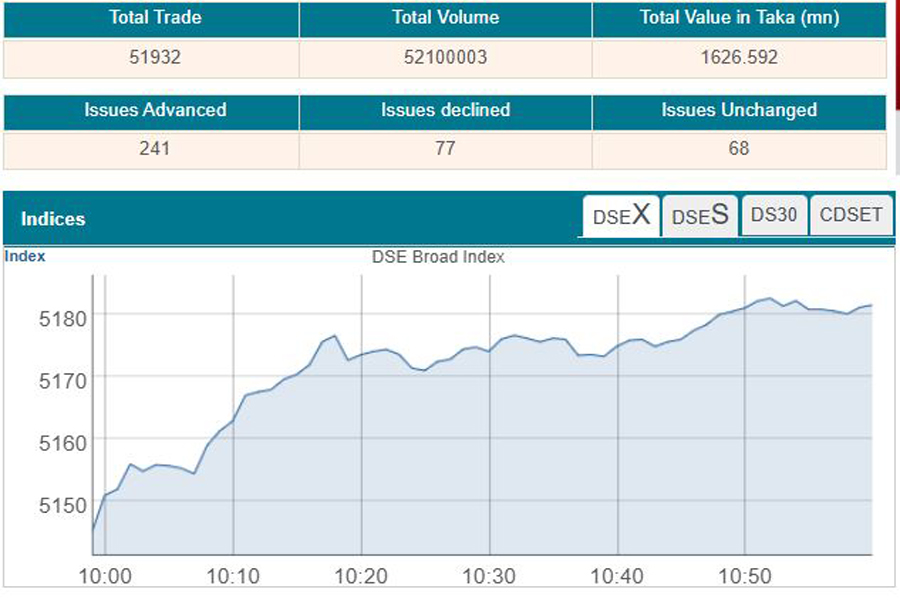This screenshot has width=900, height=600.
Task: Show the CDSET index chart
Action: tap(851, 215)
